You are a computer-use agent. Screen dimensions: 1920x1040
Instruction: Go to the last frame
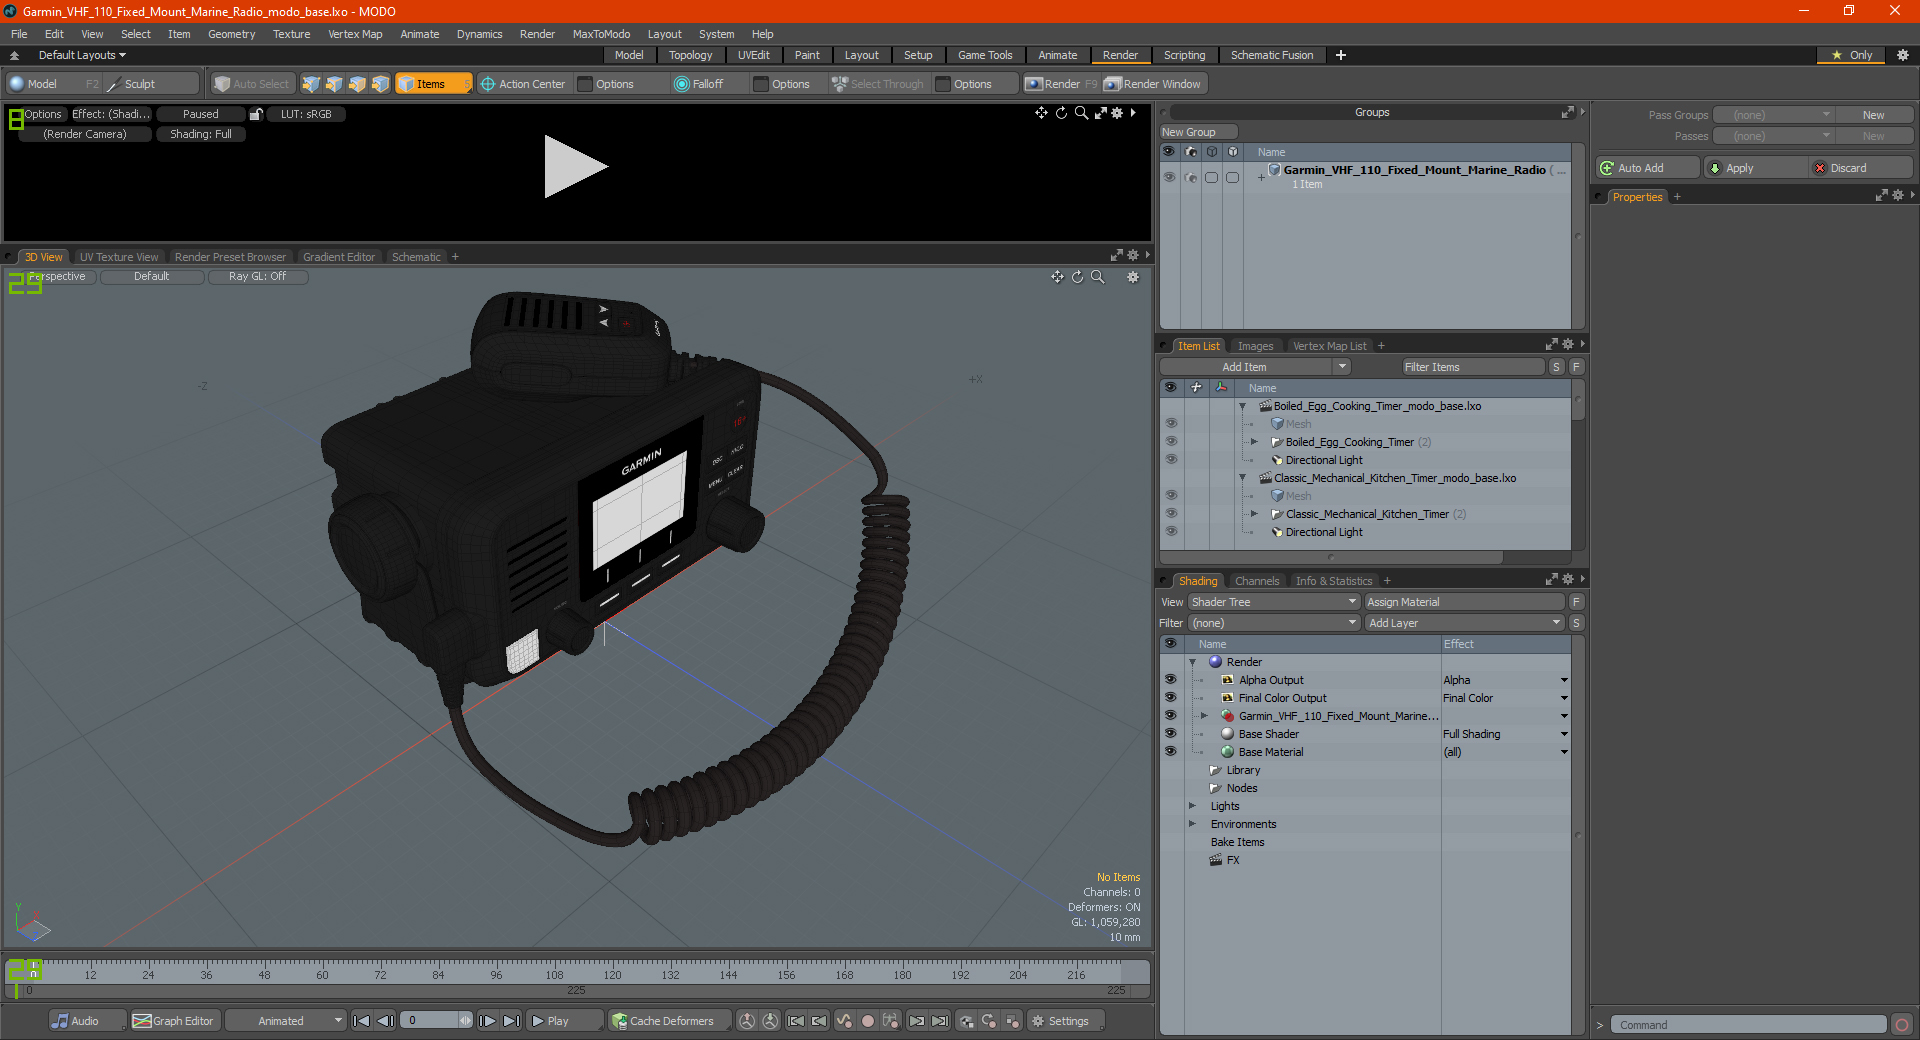(x=511, y=1021)
